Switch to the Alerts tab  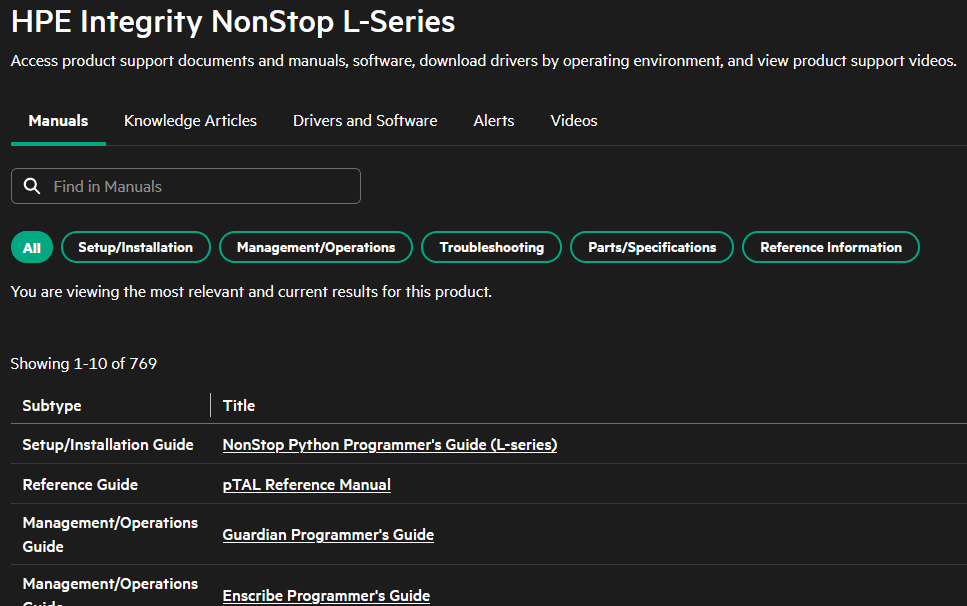[x=493, y=121]
